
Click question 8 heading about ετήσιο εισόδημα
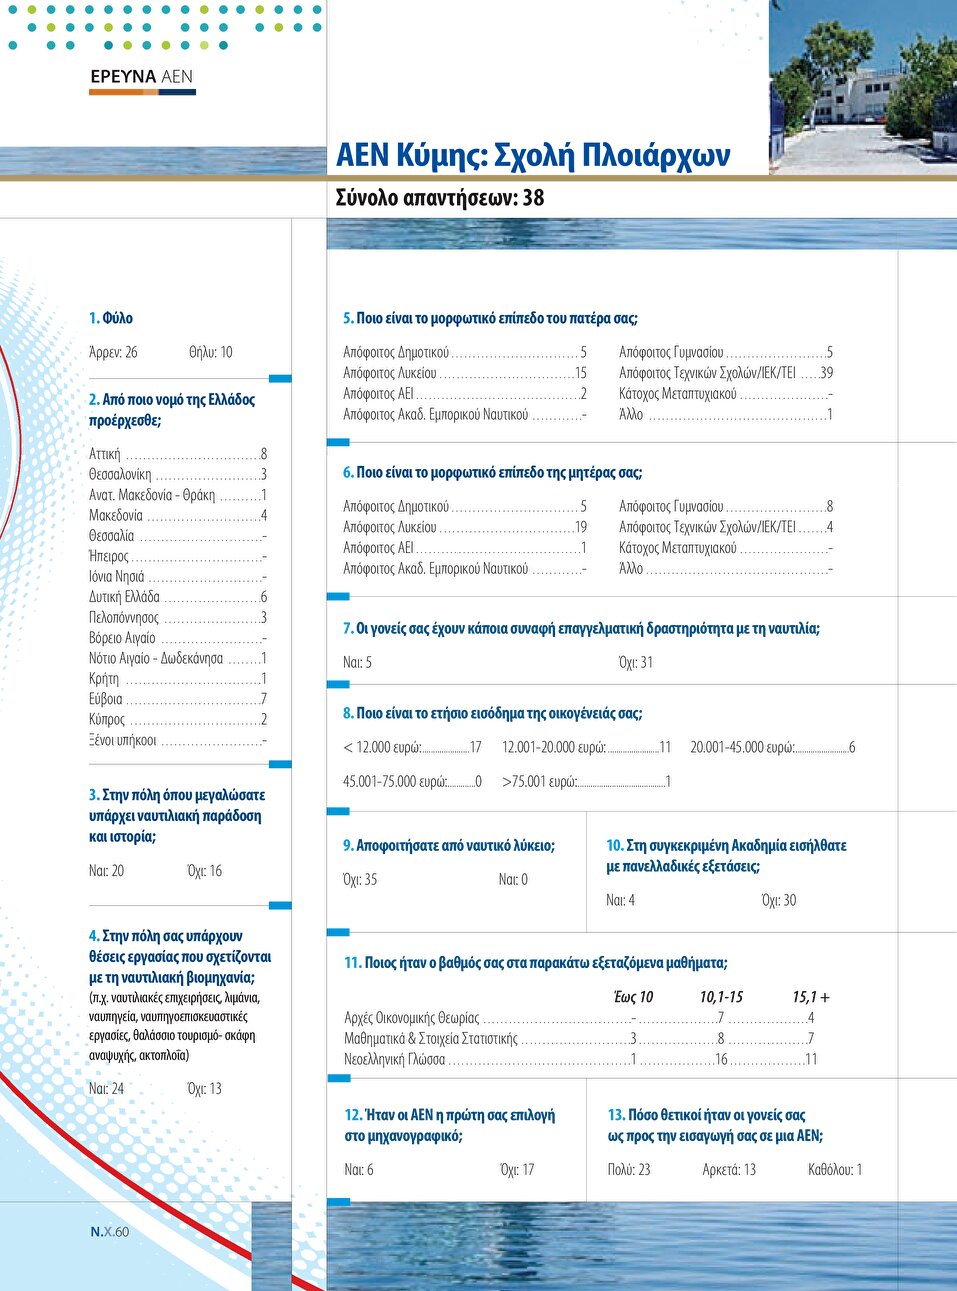(x=493, y=714)
